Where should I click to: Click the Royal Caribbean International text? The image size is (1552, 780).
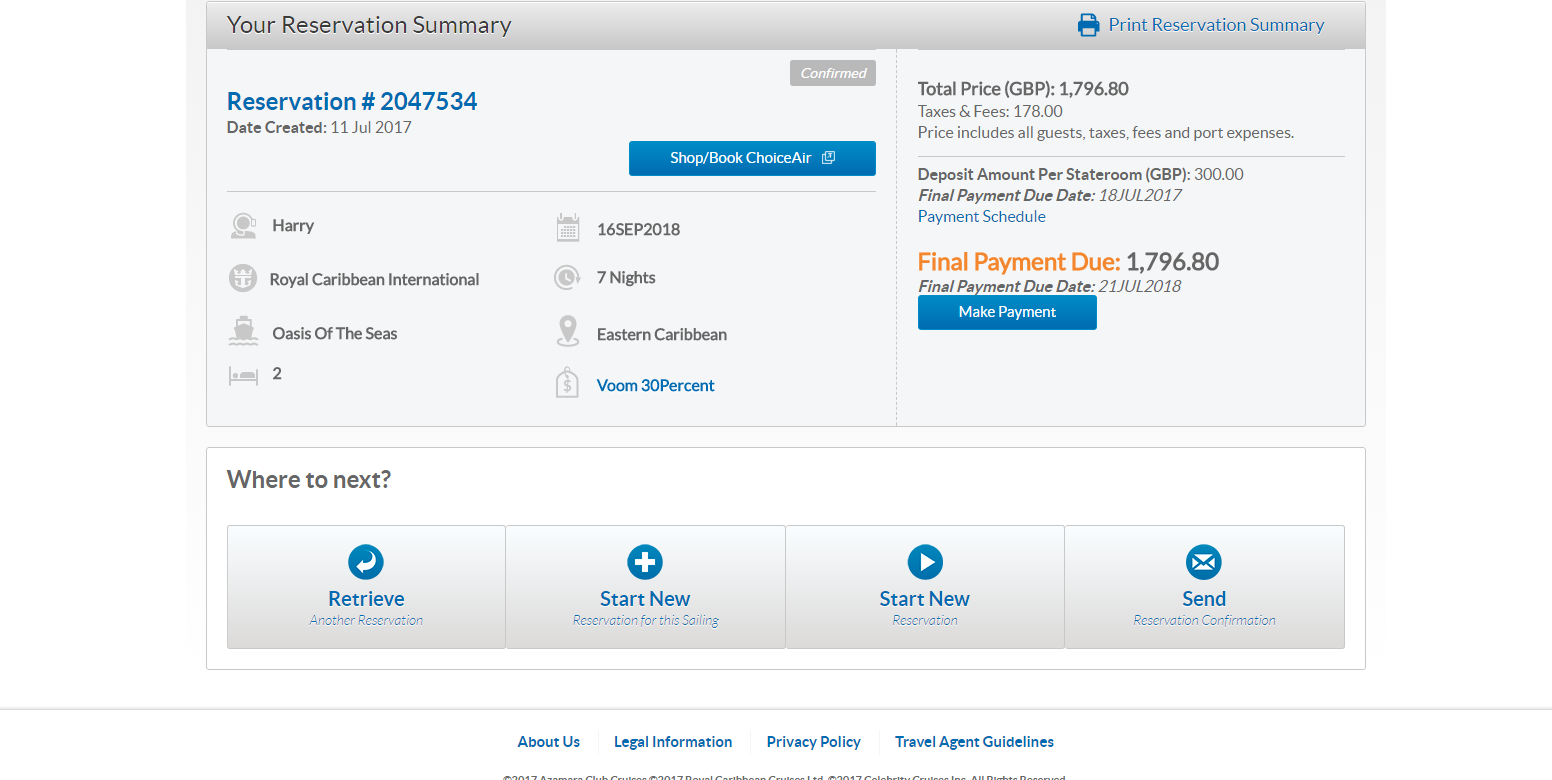pos(374,280)
